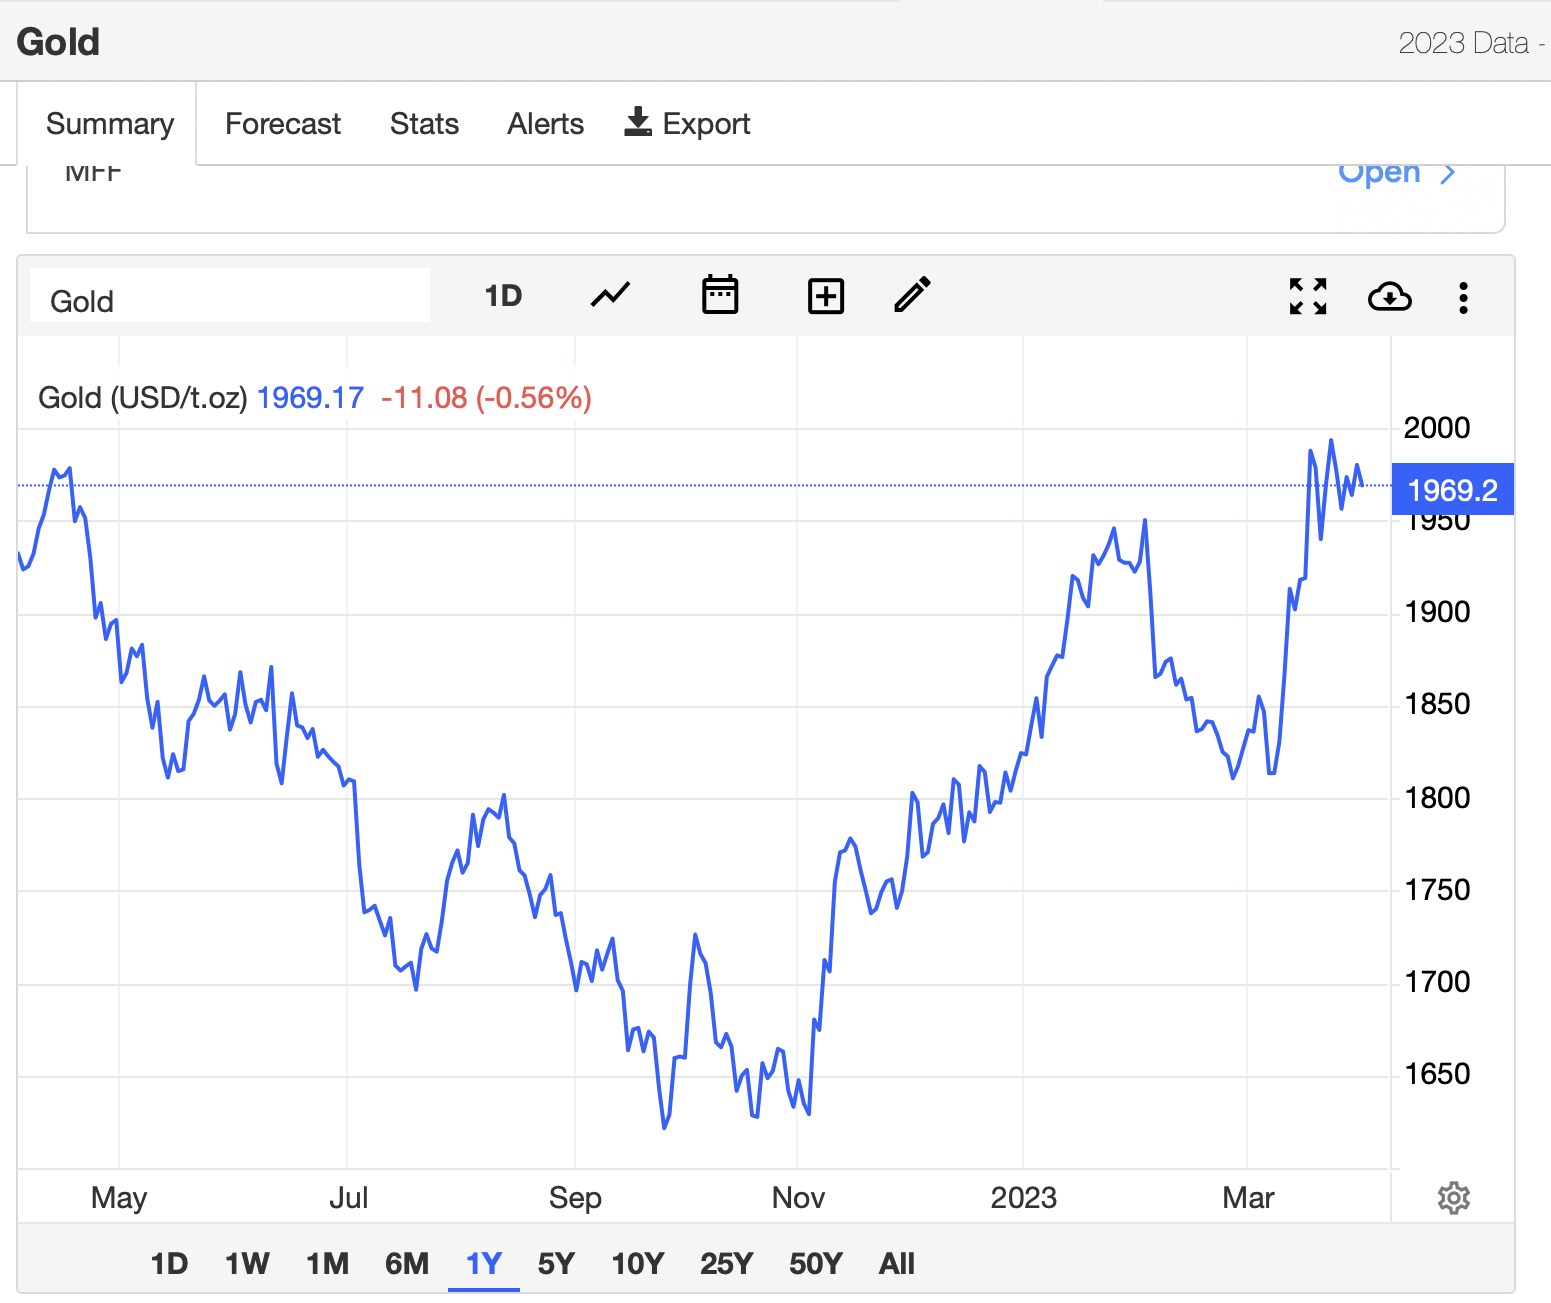
Task: Open the Stats tab
Action: 423,123
